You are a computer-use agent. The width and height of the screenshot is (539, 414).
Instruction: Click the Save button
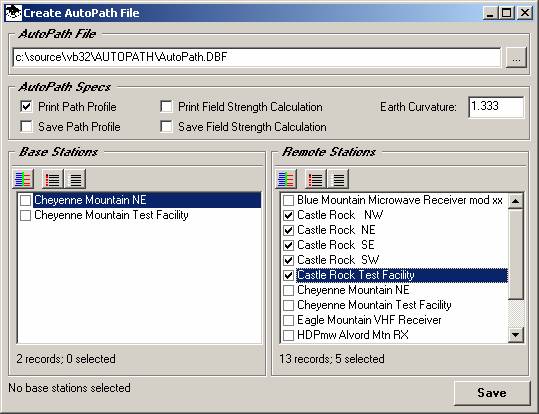click(x=492, y=393)
